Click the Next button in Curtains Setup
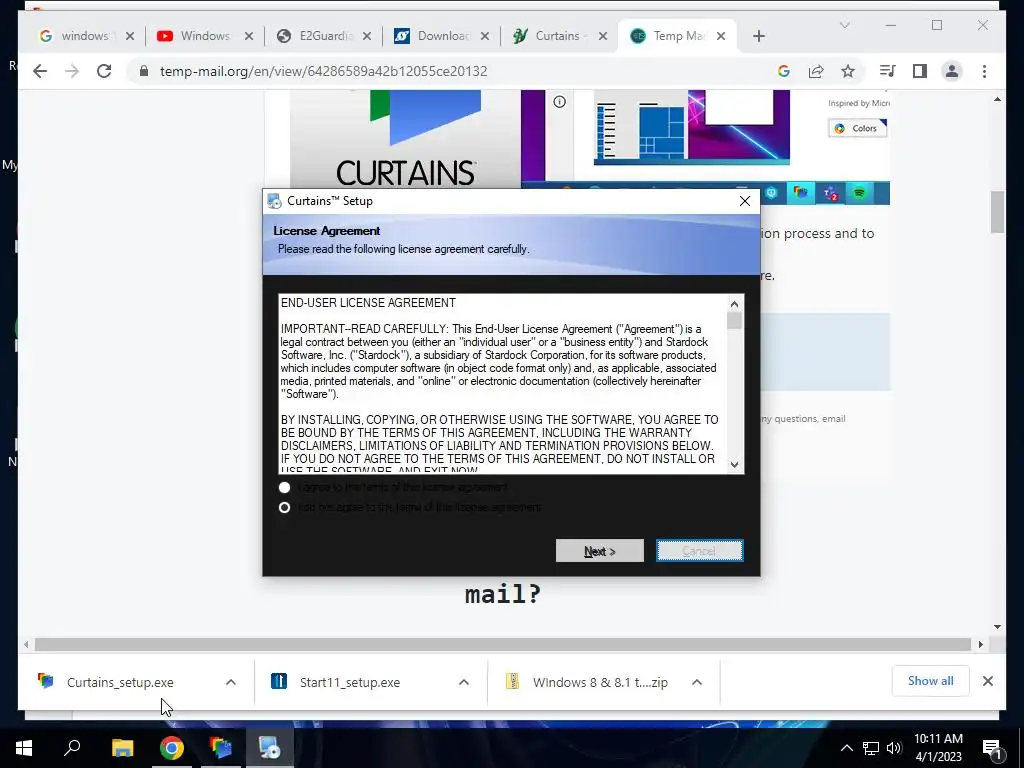Screen dimensions: 1024x768 pos(600,551)
